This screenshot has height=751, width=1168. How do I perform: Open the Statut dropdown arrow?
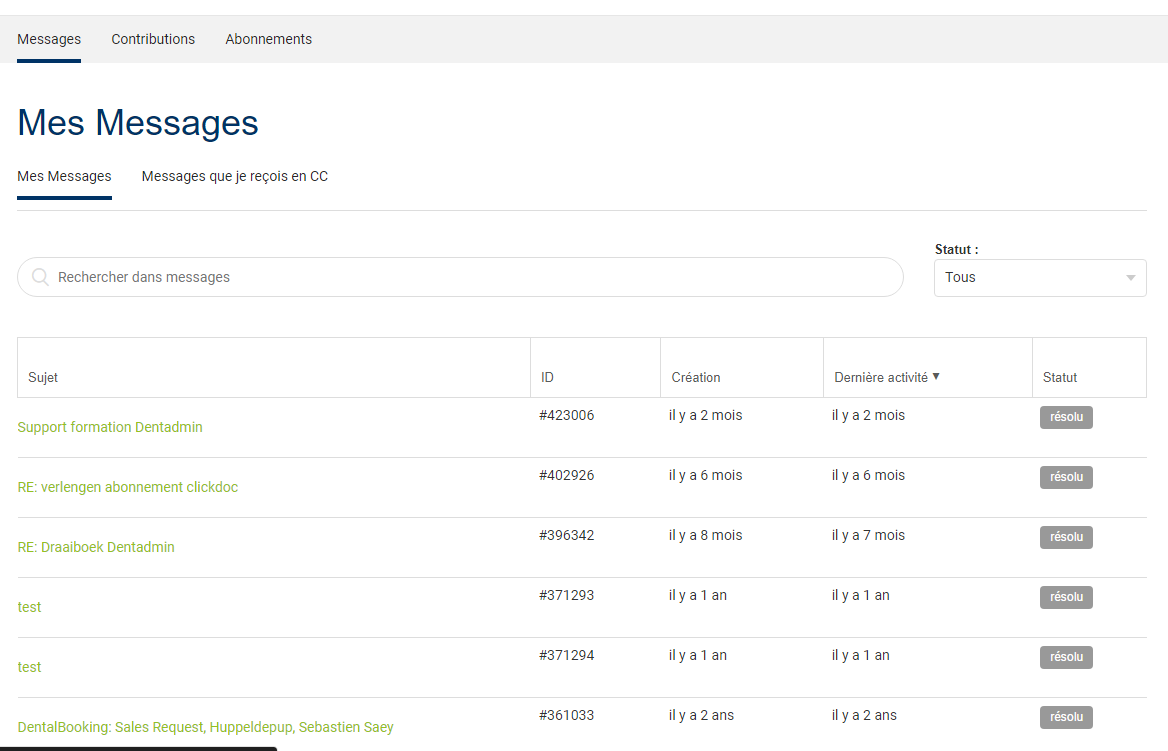(x=1129, y=277)
